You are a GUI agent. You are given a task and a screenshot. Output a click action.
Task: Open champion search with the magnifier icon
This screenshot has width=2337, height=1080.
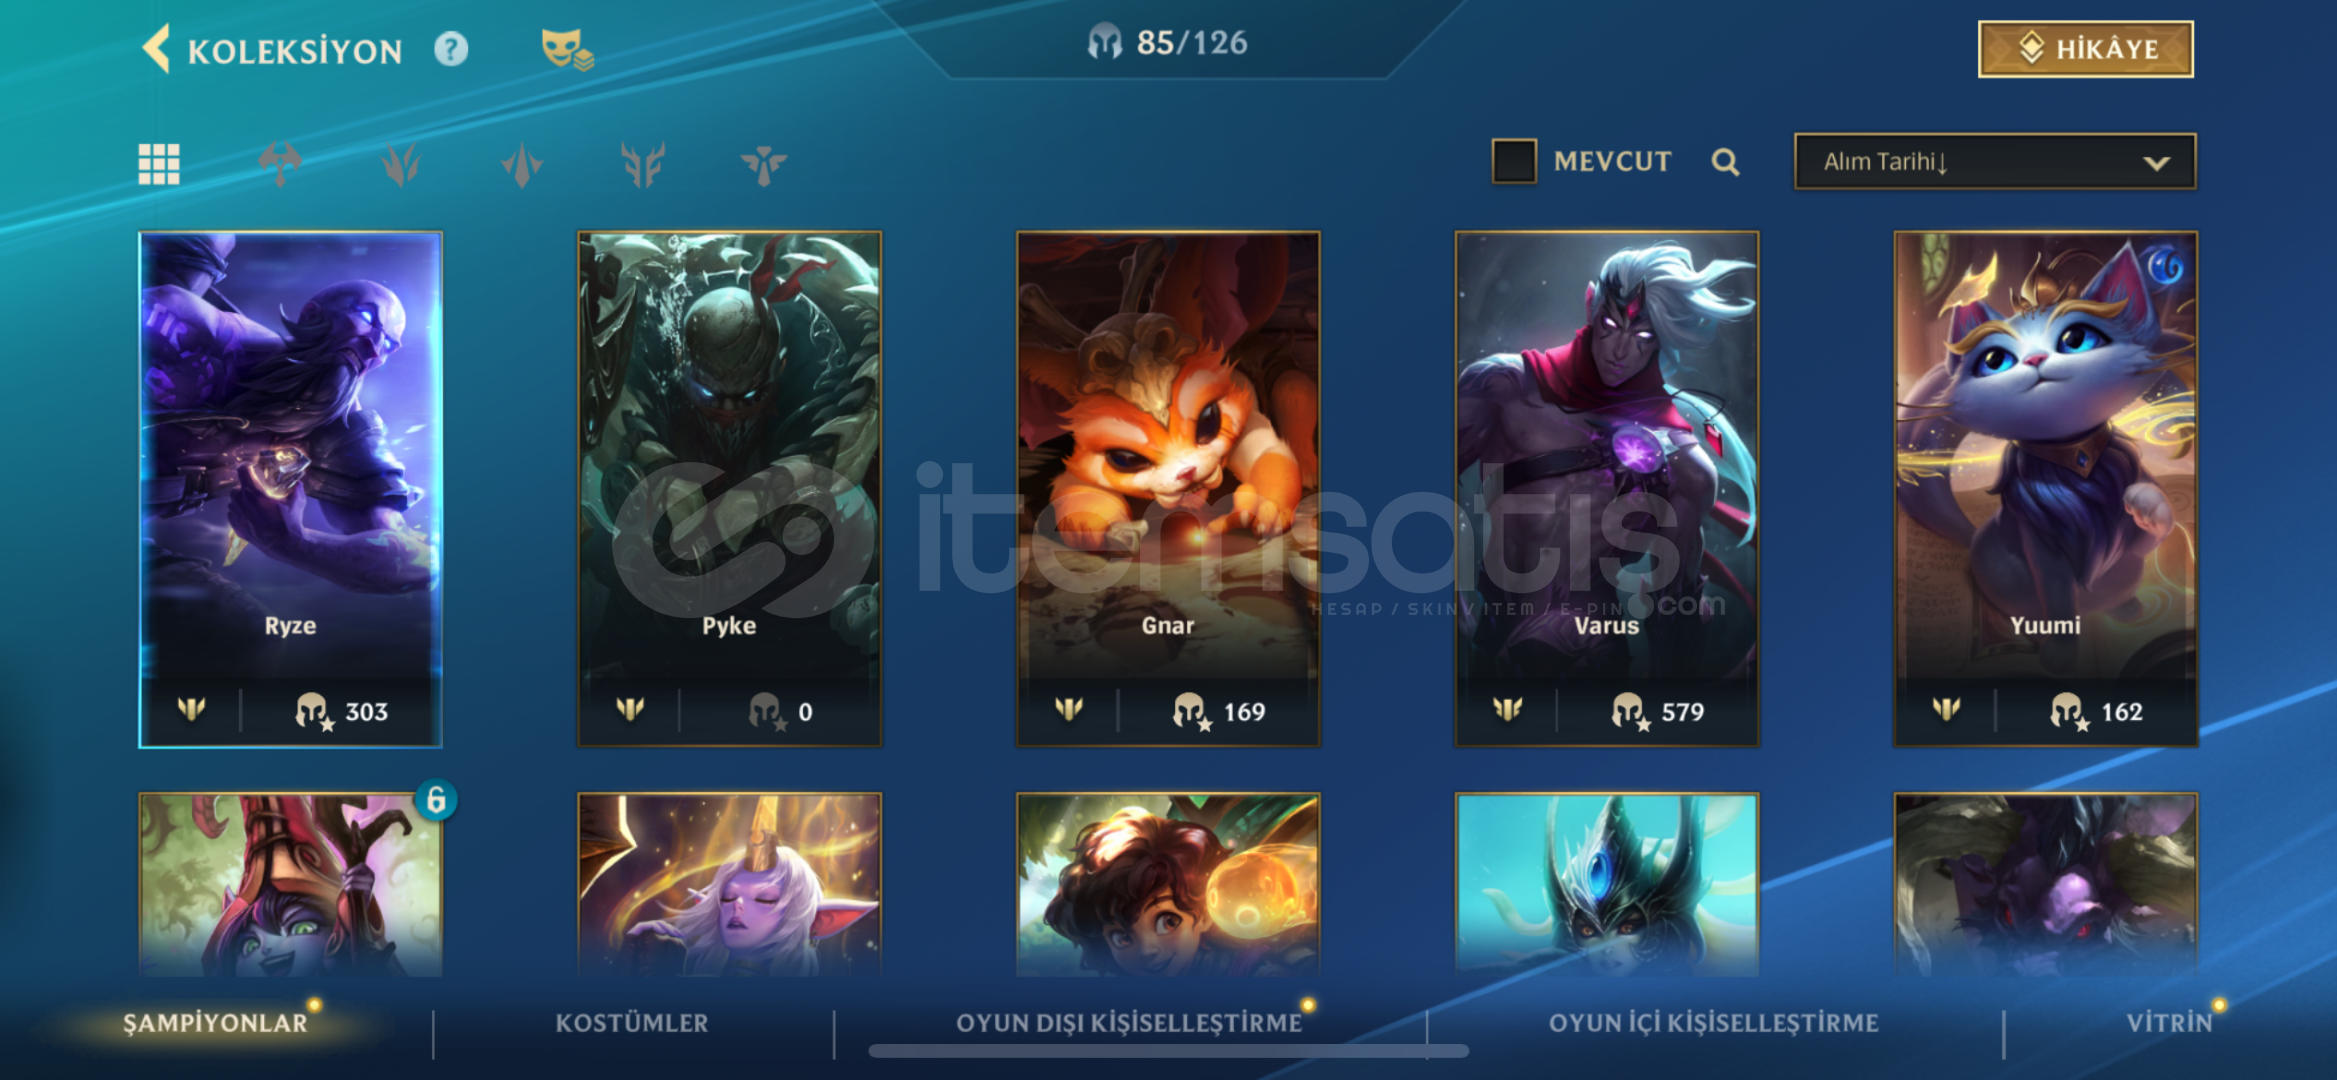[x=1725, y=162]
